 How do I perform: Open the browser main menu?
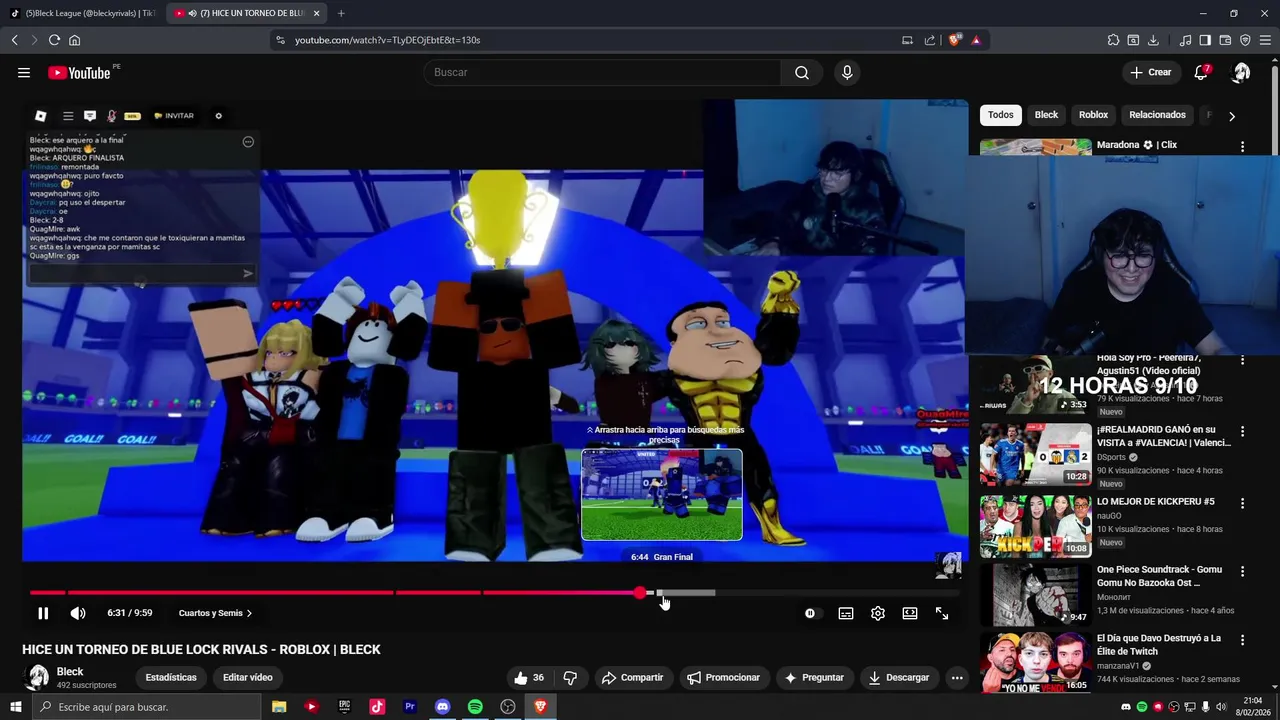point(1265,40)
